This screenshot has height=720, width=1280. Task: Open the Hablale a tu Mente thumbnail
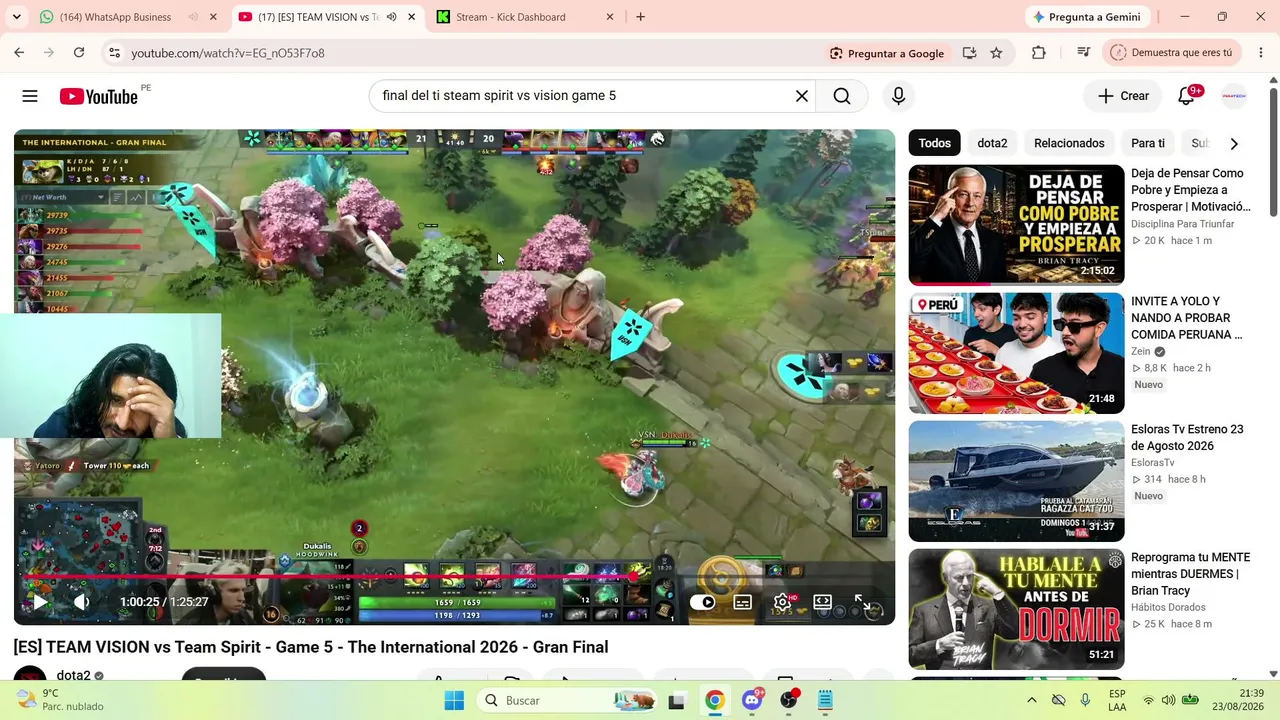point(1016,609)
